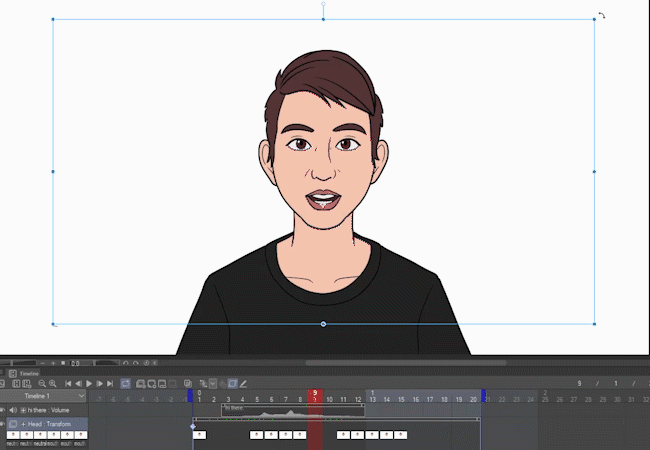Click the blue end frame marker after 20
The image size is (650, 450).
(483, 396)
